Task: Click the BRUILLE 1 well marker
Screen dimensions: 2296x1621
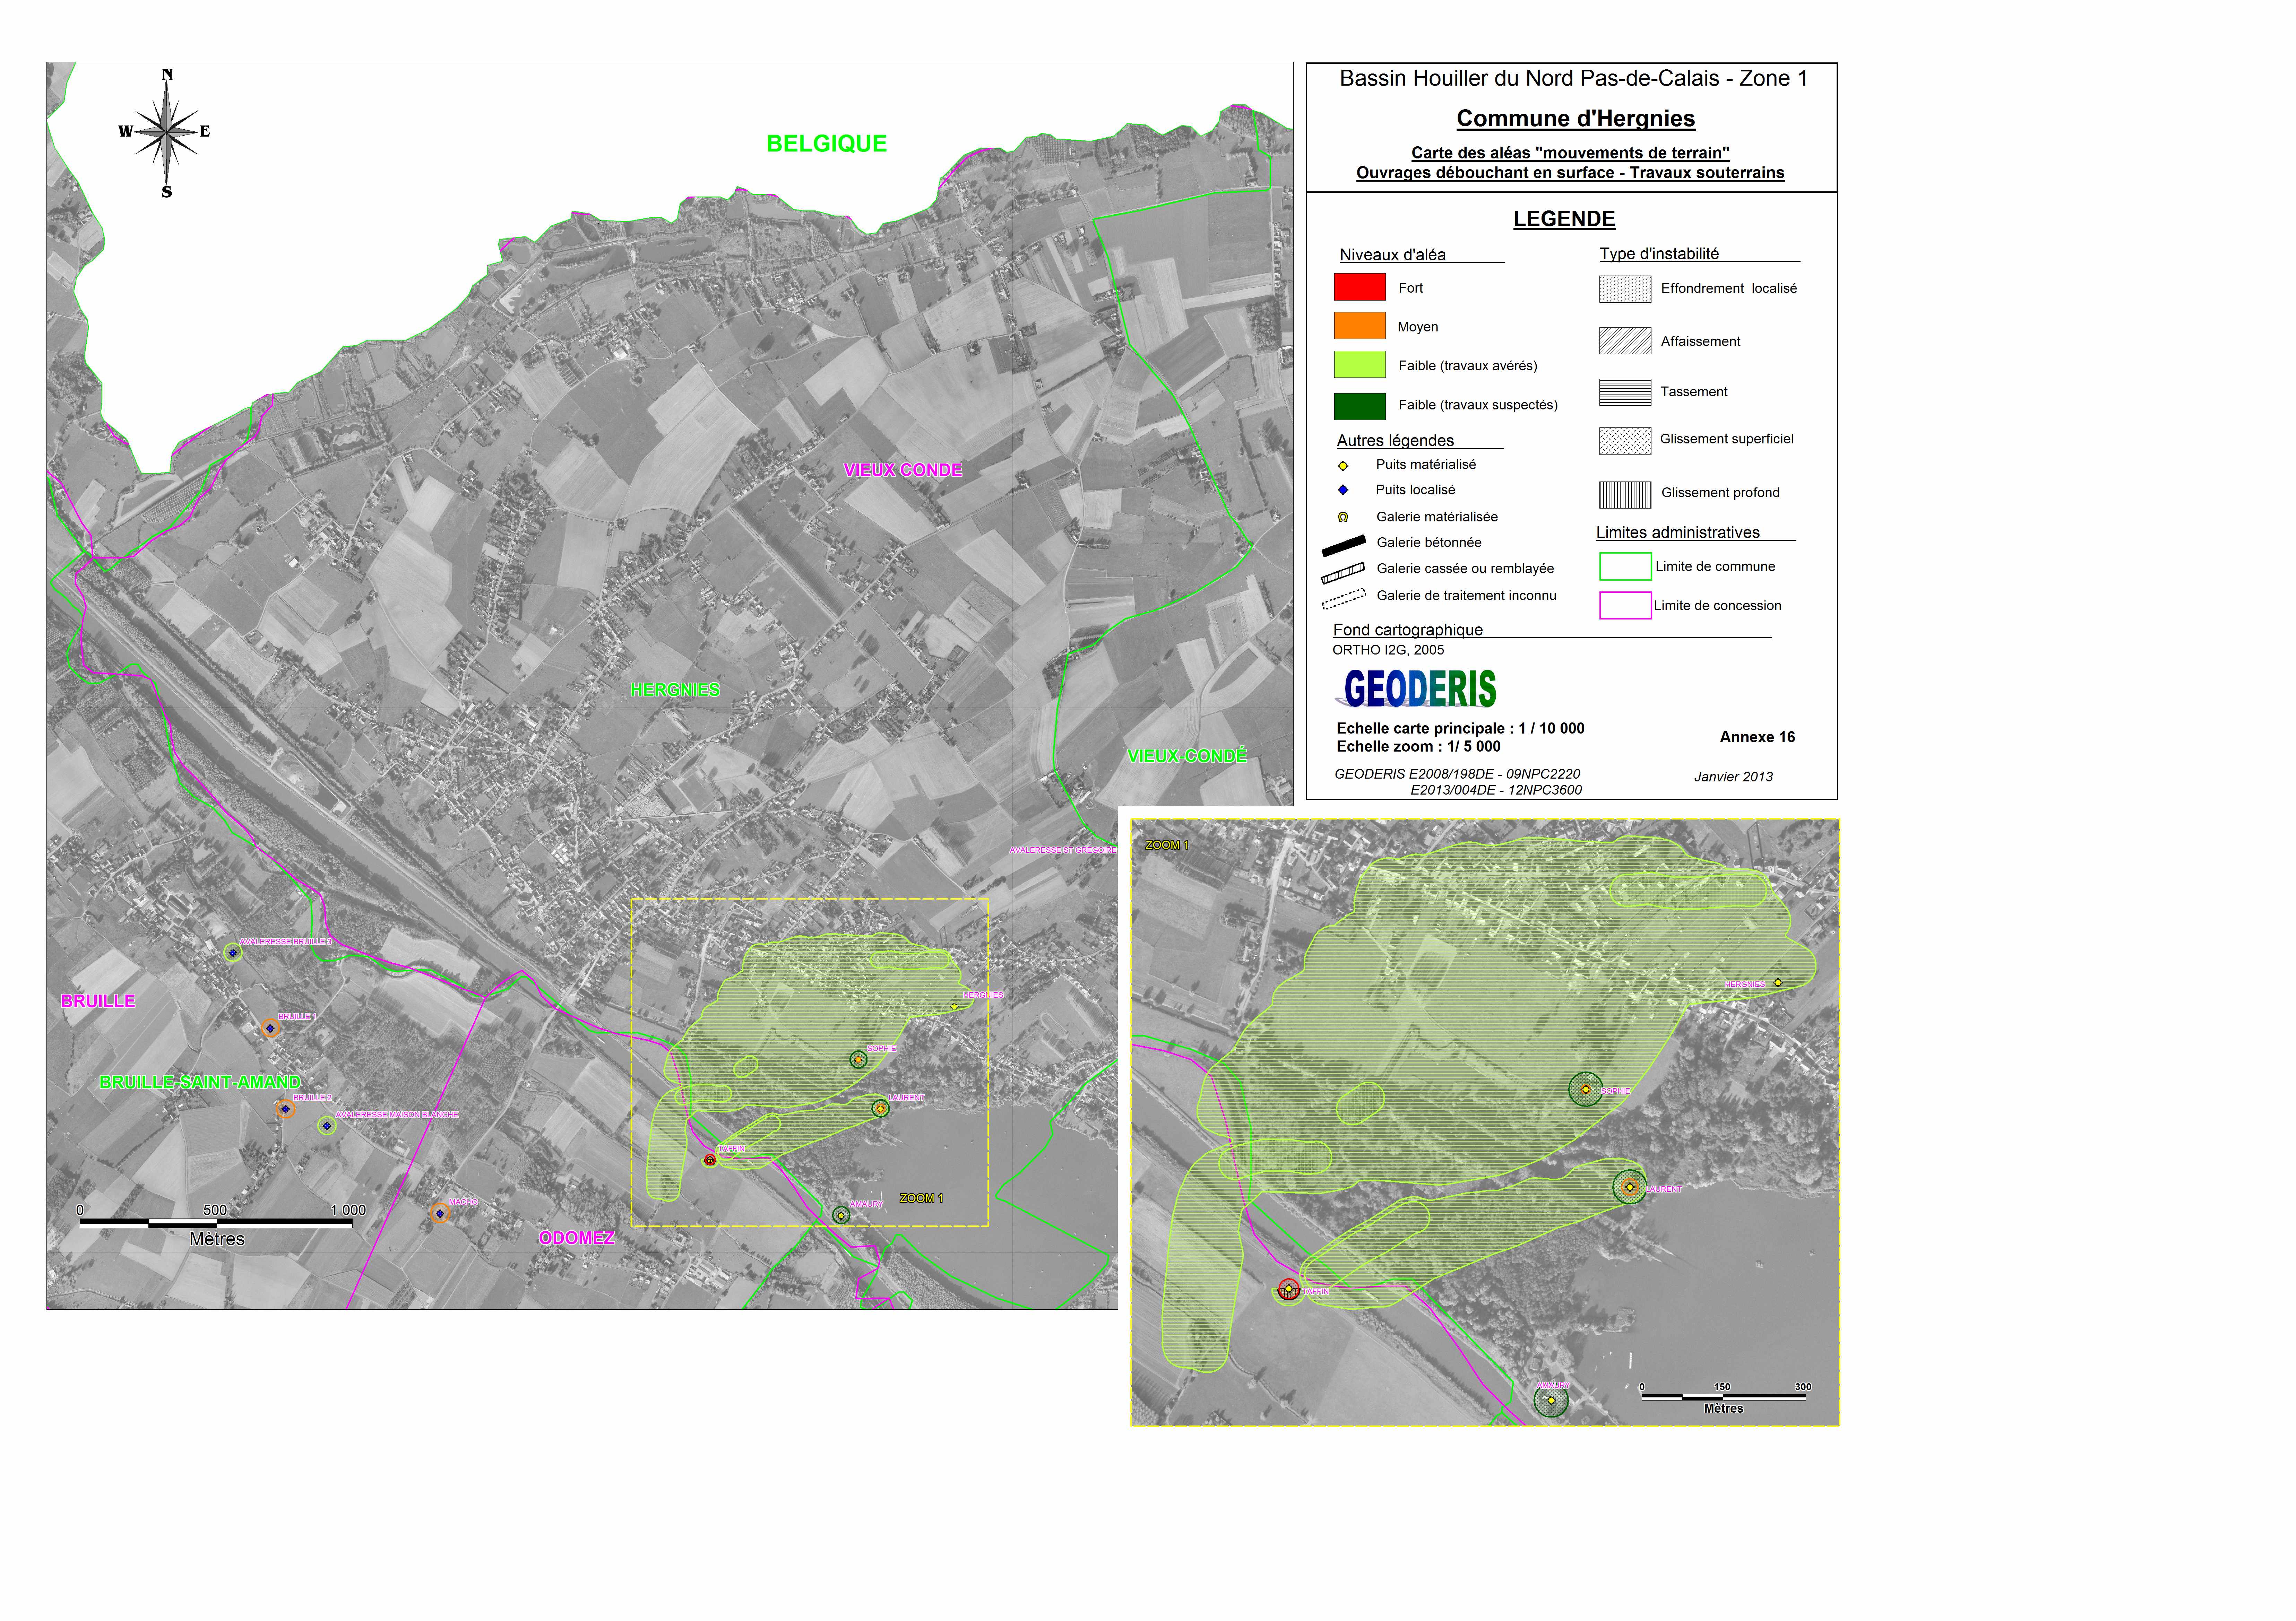Action: pos(270,1028)
